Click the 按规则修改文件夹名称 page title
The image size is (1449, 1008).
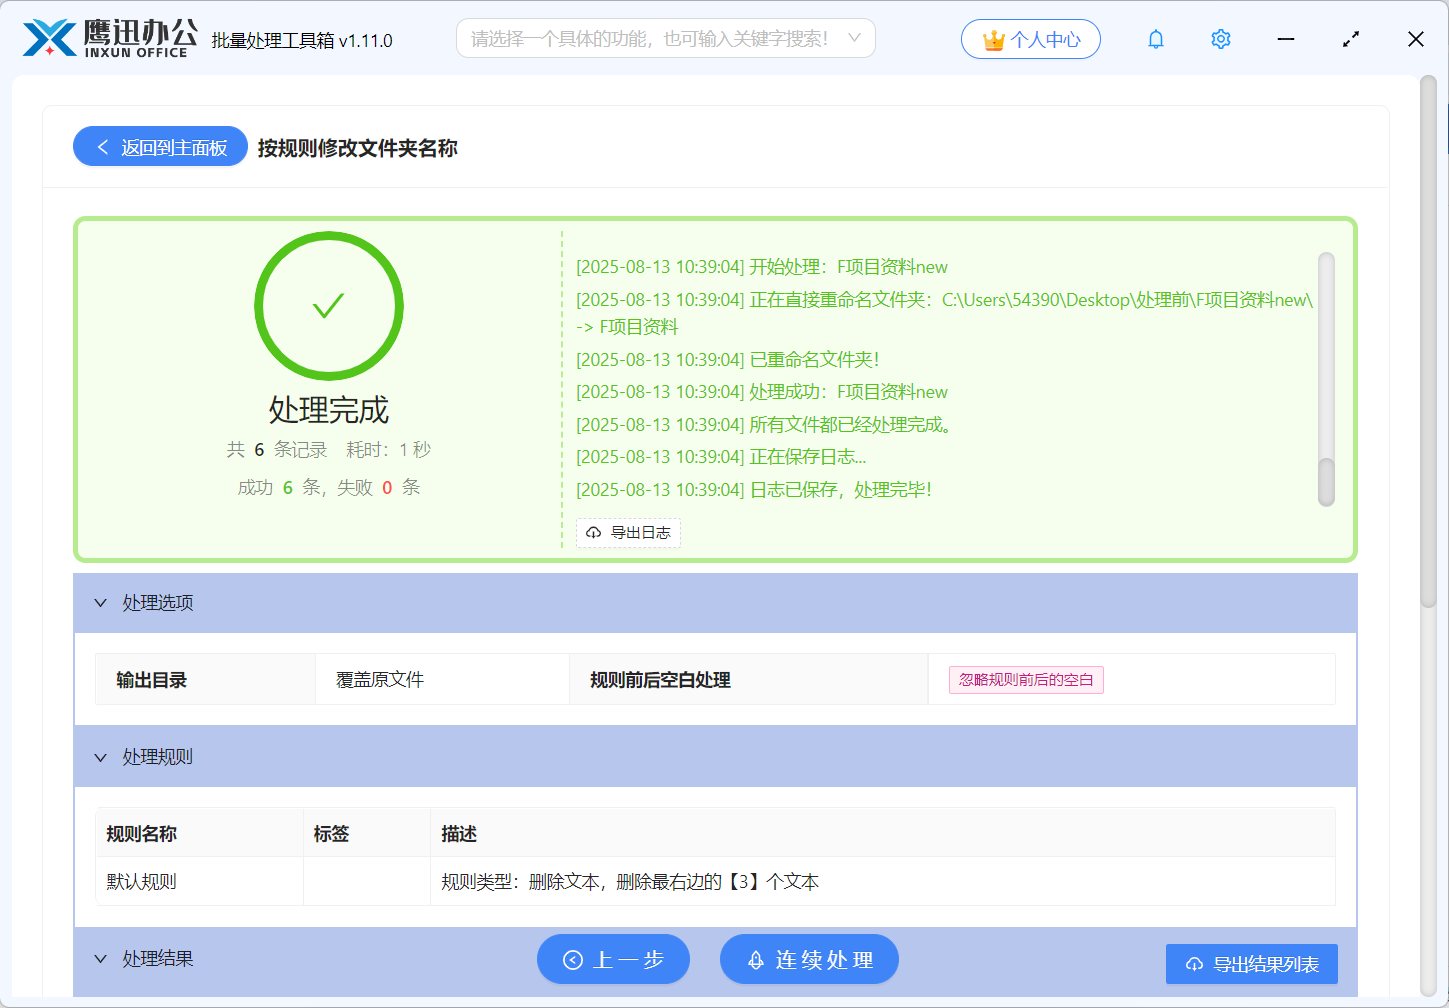click(358, 148)
